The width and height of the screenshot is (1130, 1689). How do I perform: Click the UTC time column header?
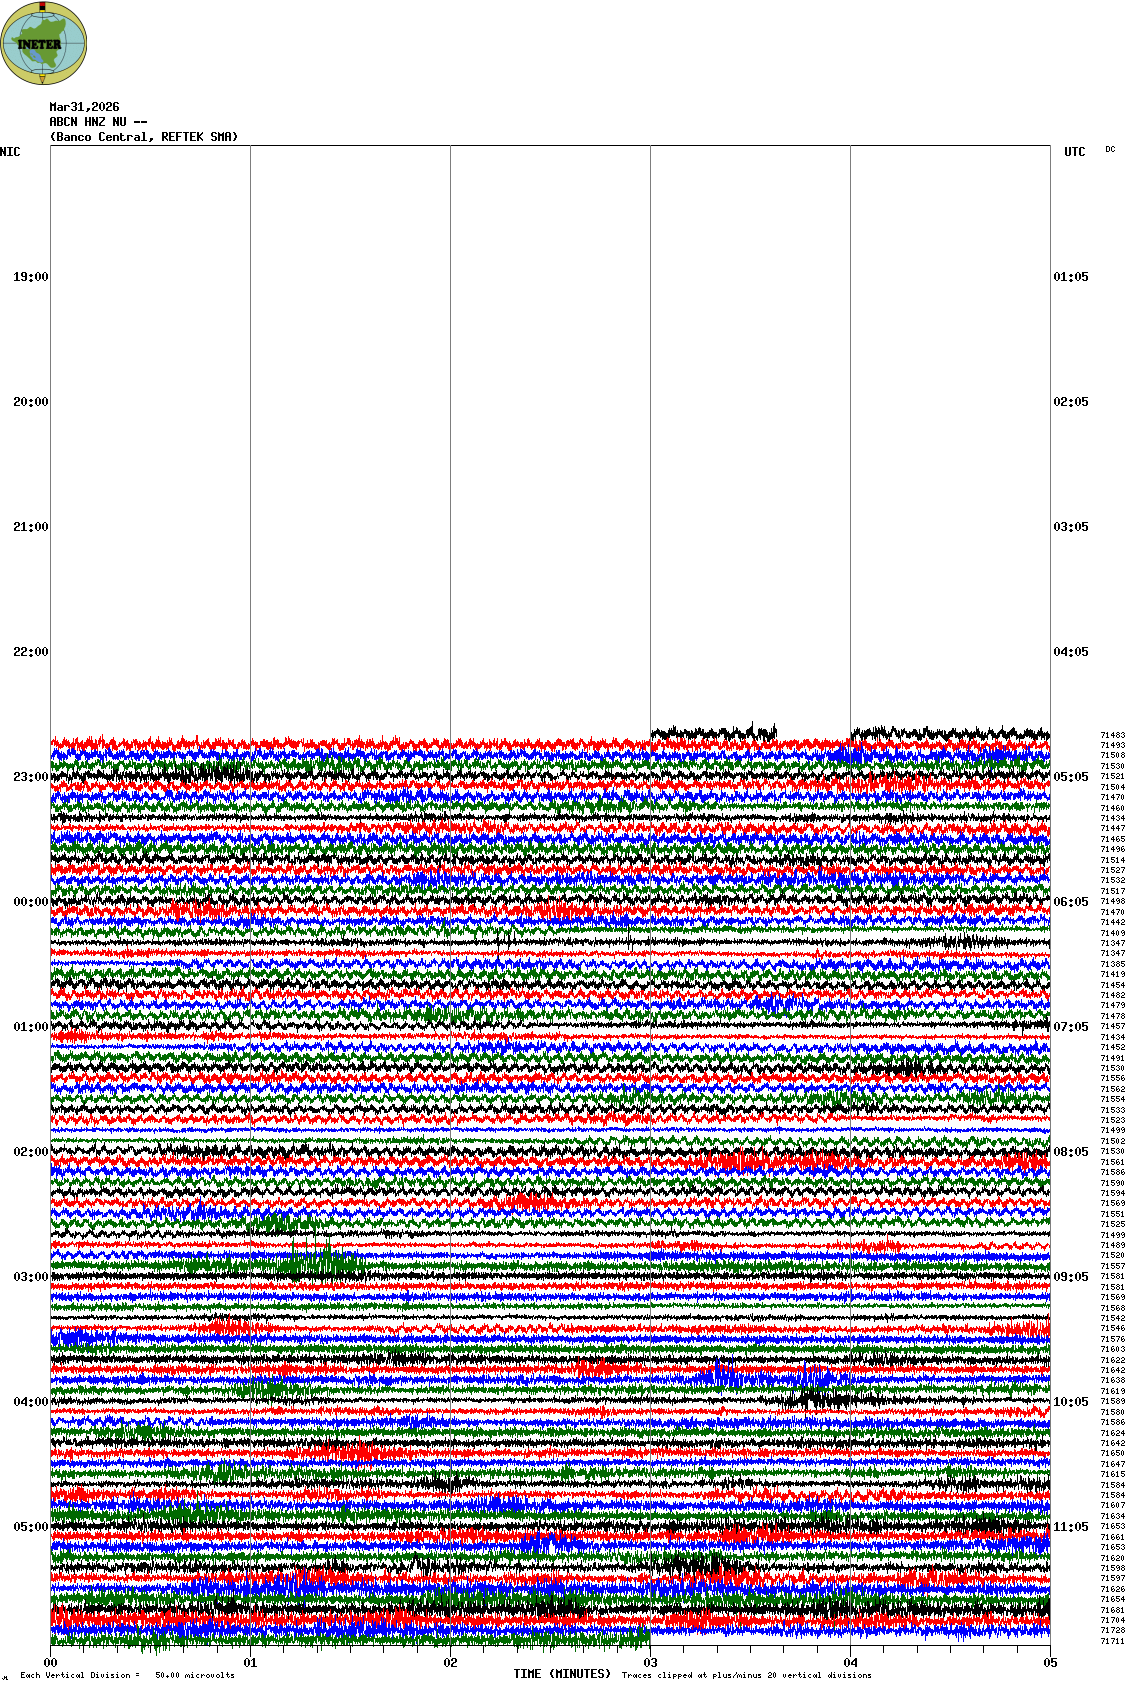(x=1074, y=152)
